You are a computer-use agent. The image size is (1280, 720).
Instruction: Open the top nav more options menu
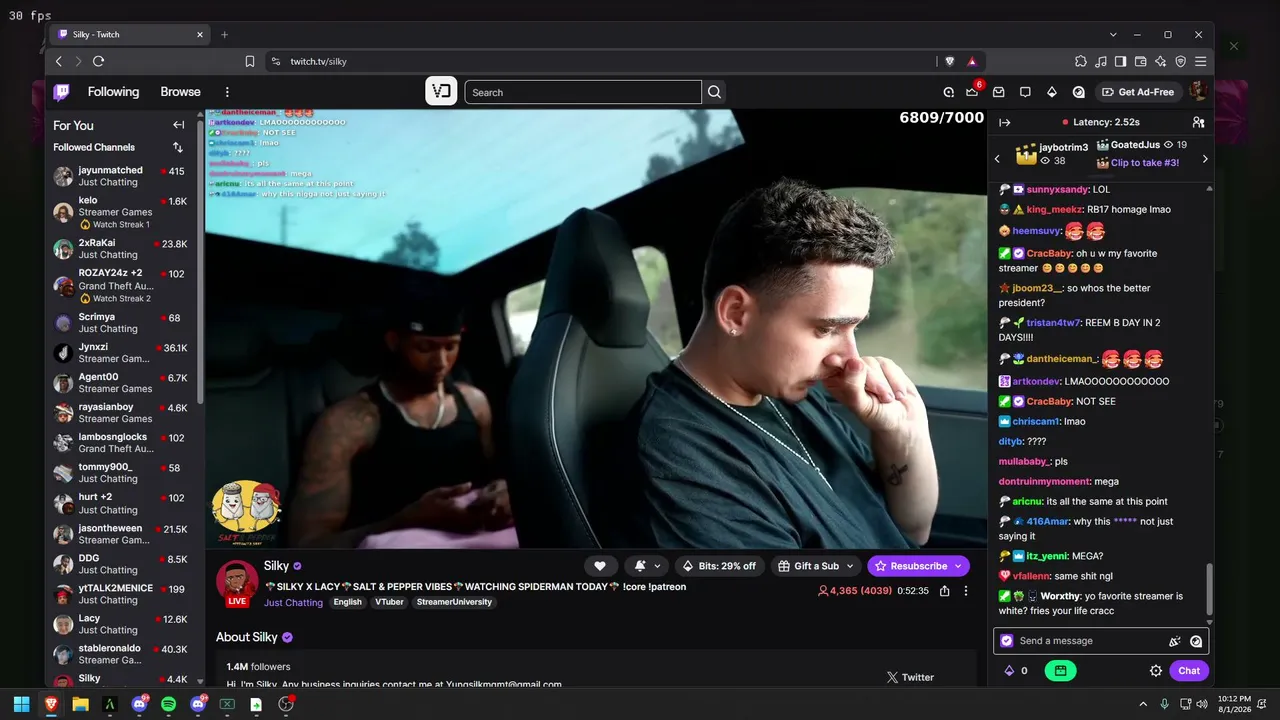pos(227,92)
